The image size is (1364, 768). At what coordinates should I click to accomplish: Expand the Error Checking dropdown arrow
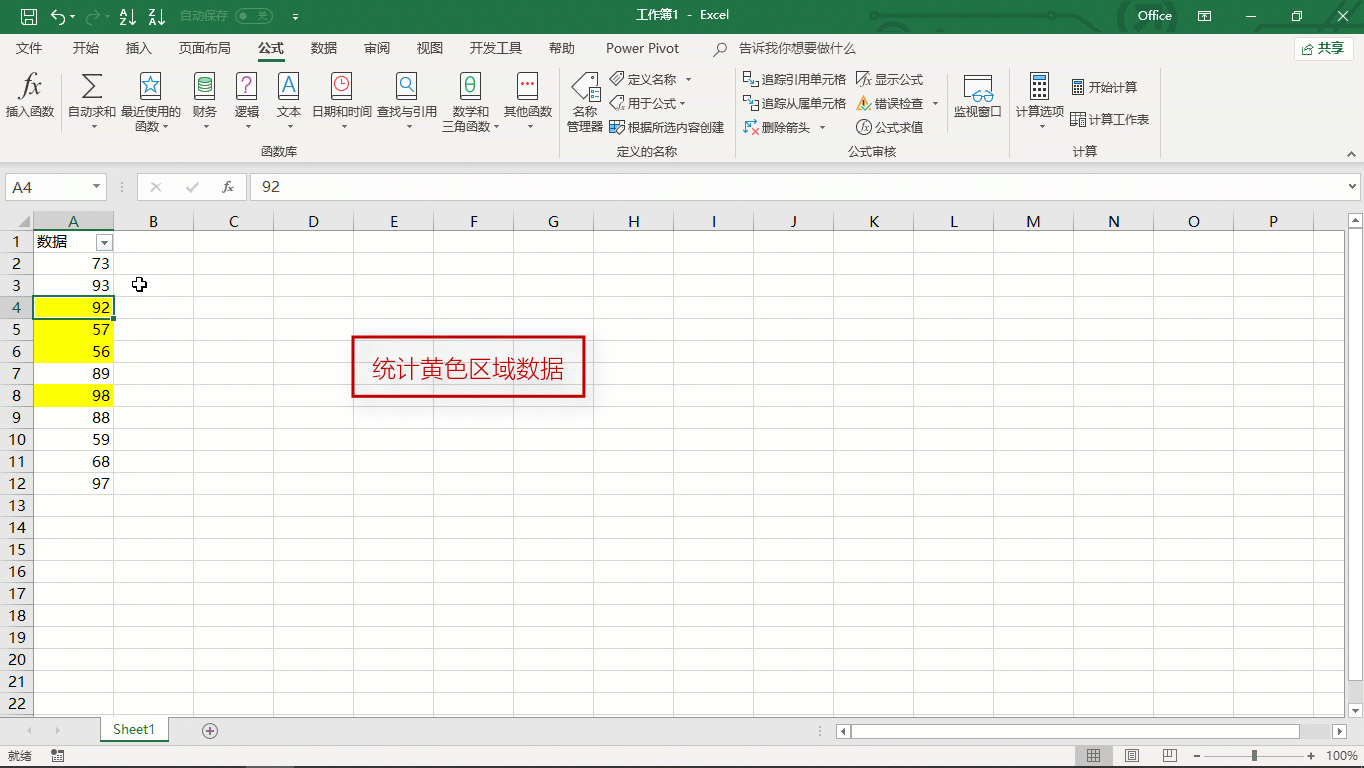pyautogui.click(x=935, y=103)
